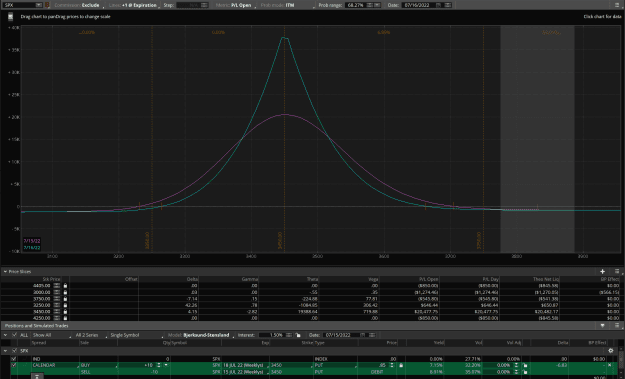Click the lock icon next to interest rate
Screen dimensions: 625x379
pyautogui.click(x=298, y=335)
